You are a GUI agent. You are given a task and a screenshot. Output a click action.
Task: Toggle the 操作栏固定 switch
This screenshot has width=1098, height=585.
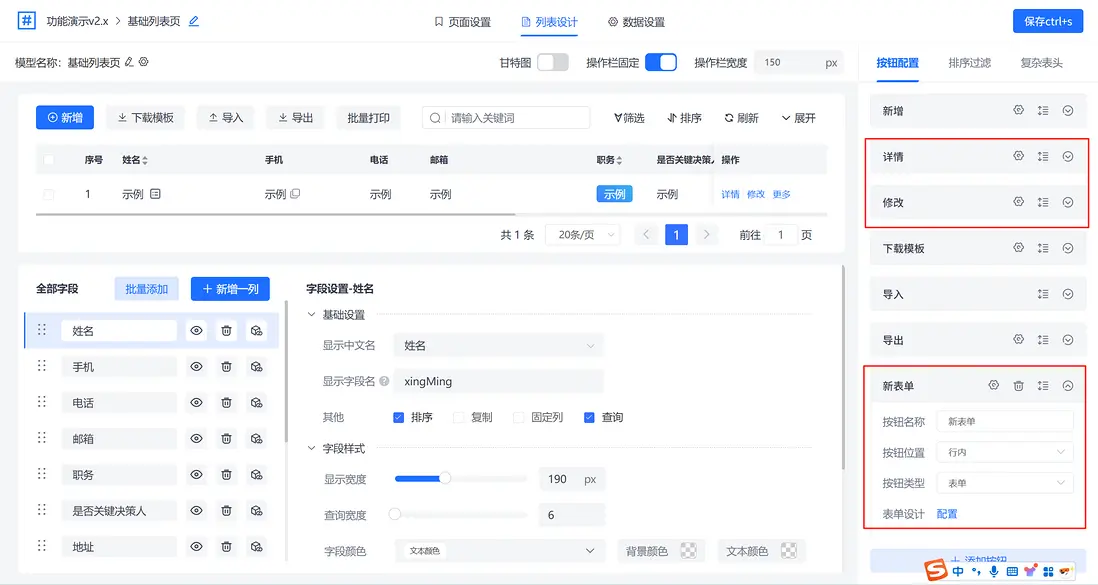(x=661, y=62)
